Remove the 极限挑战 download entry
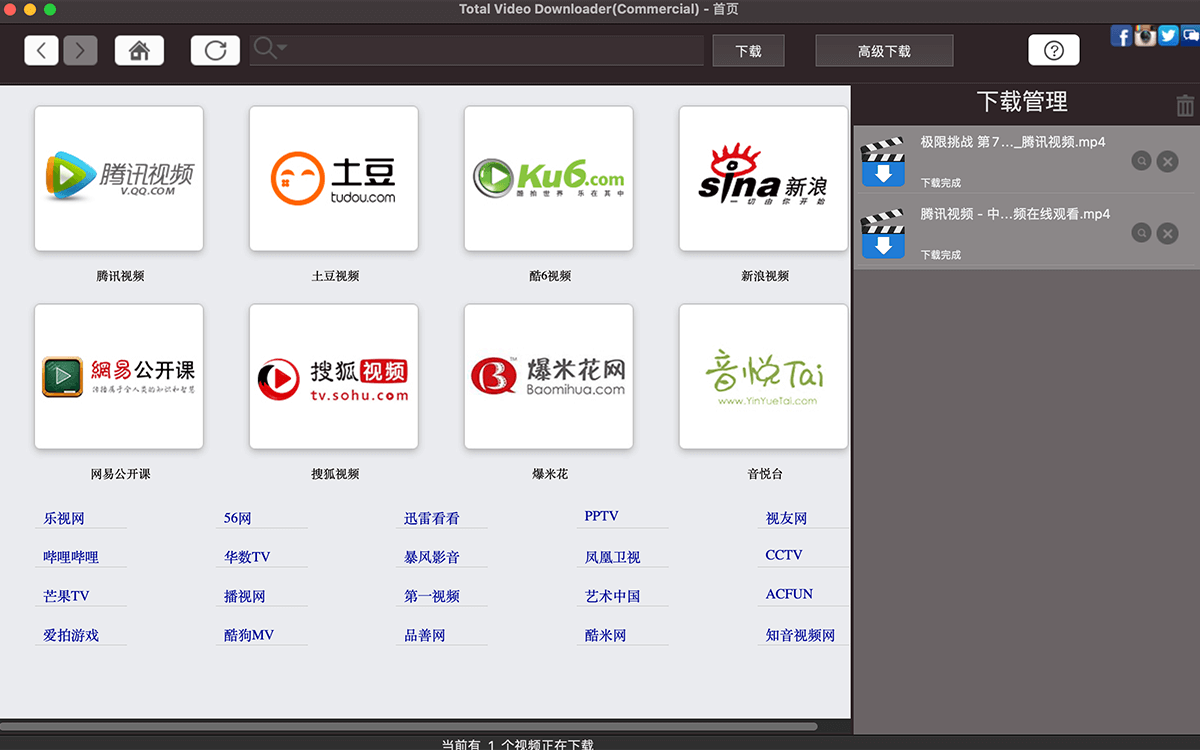The image size is (1200, 750). tap(1167, 161)
